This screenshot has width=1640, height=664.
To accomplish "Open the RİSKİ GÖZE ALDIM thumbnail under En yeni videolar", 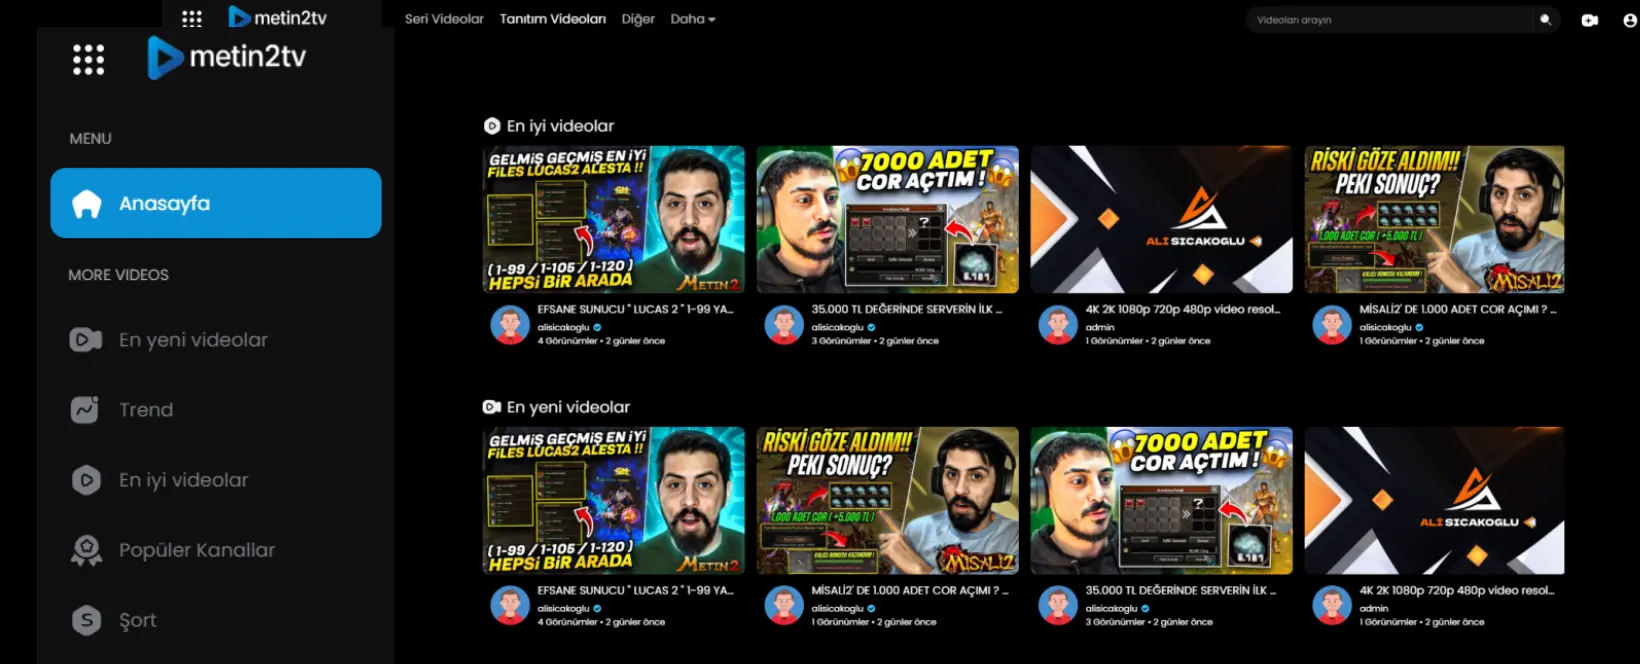I will pos(888,501).
